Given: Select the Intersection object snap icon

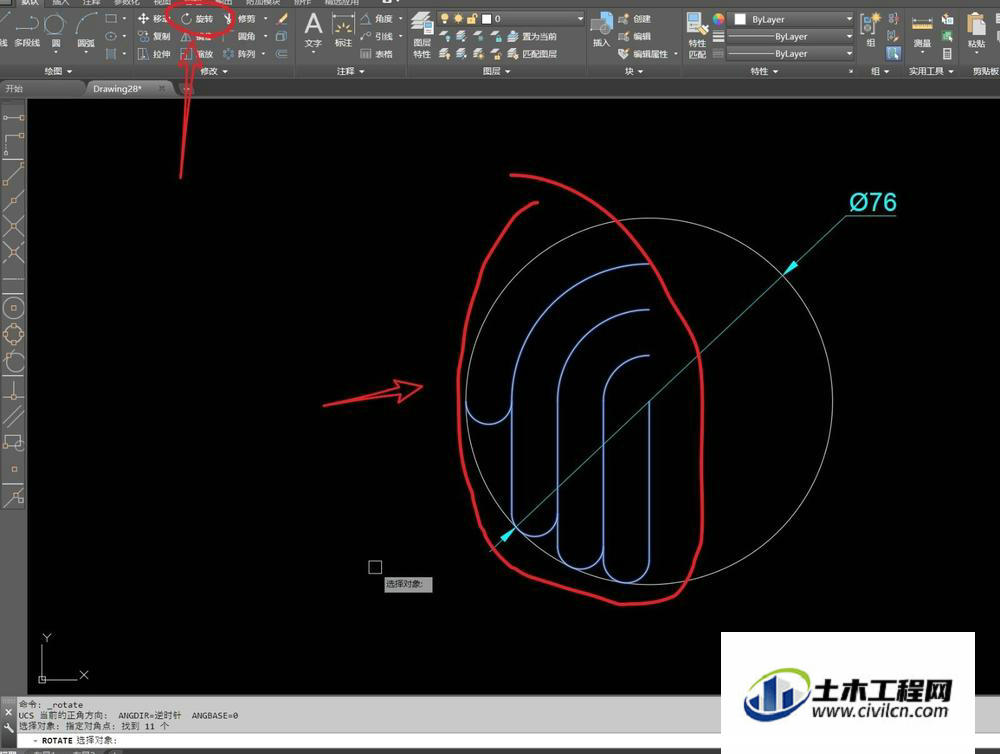Looking at the screenshot, I should 13,226.
